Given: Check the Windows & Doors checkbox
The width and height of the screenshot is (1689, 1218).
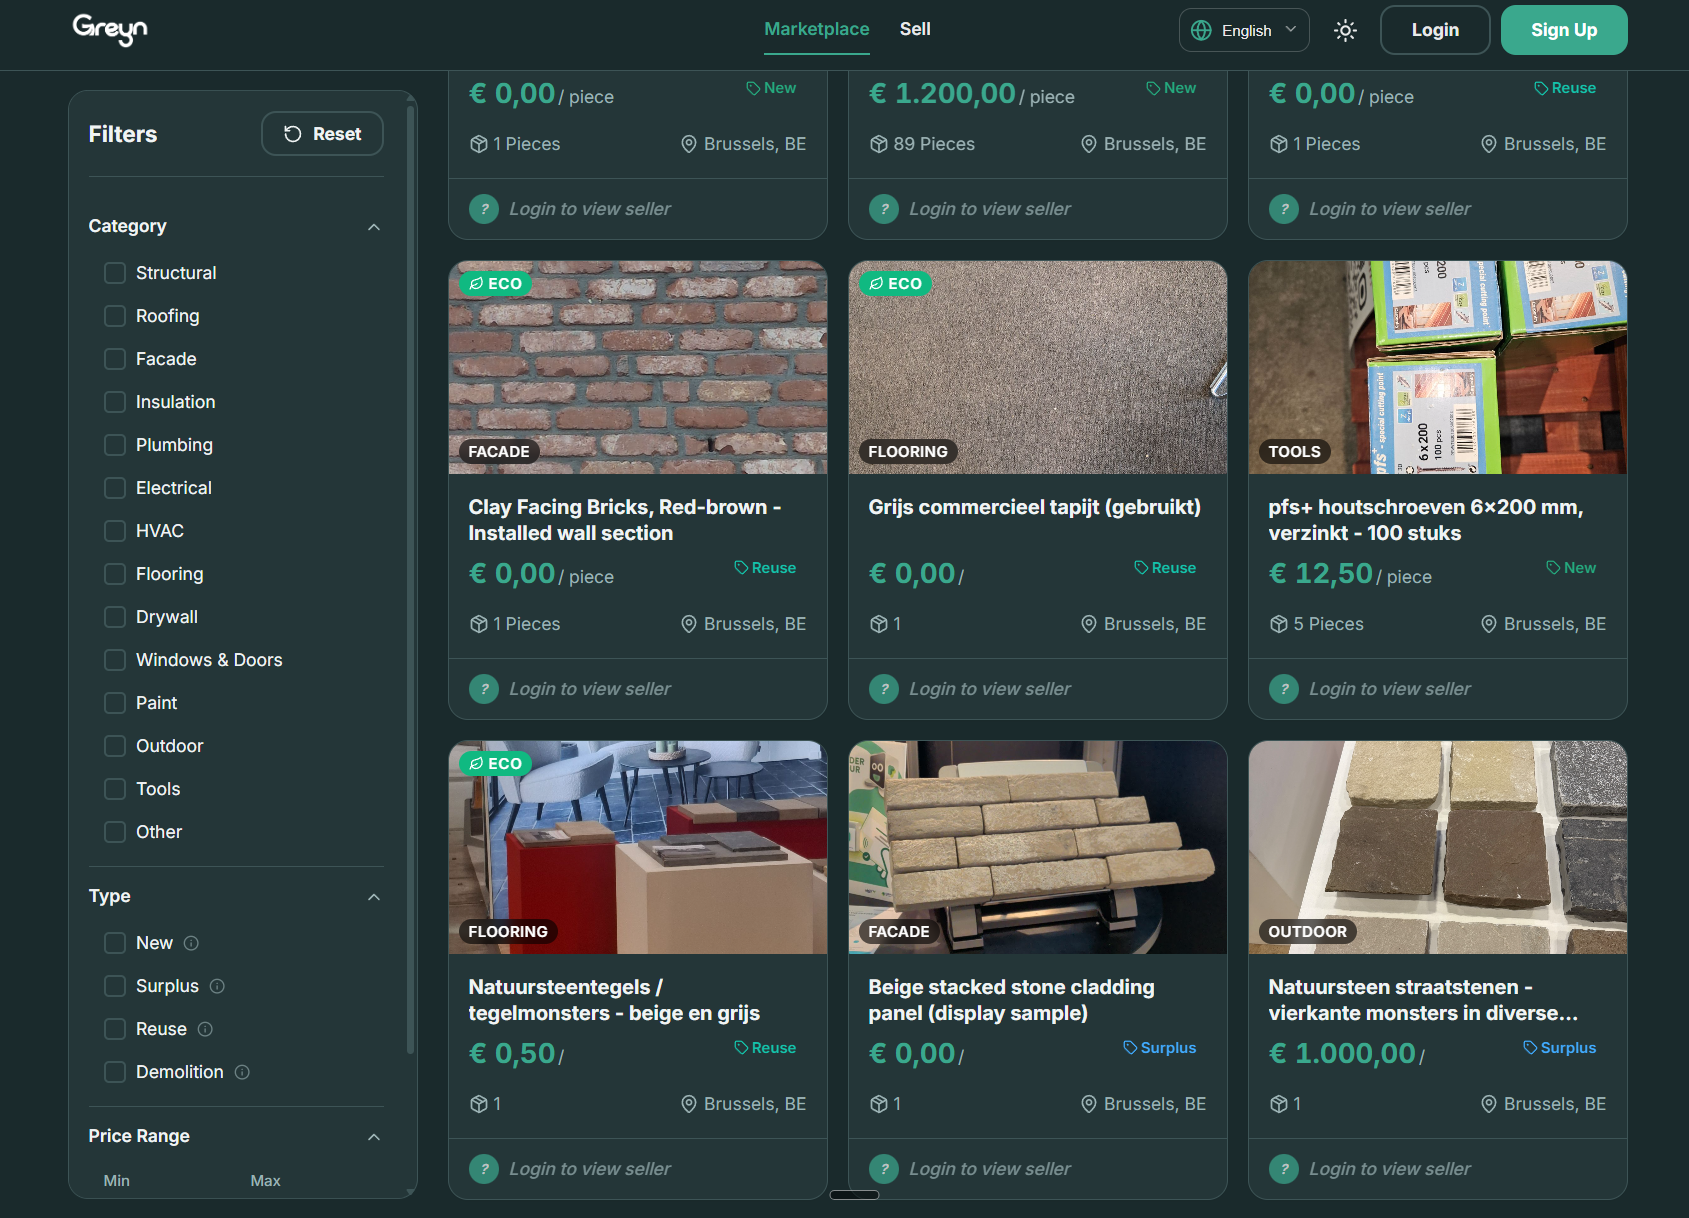Looking at the screenshot, I should pos(115,660).
